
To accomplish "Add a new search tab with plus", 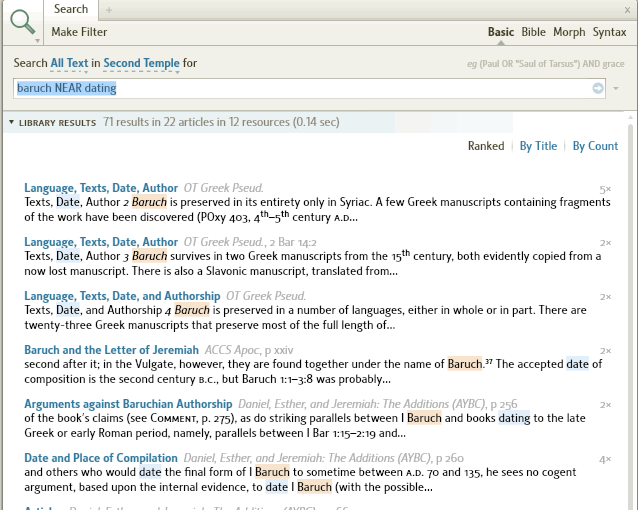I will [109, 10].
